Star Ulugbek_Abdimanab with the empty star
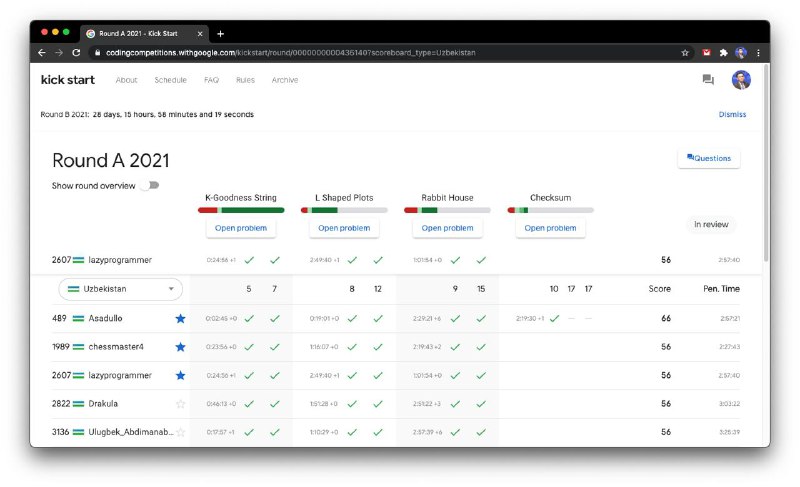The height and width of the screenshot is (487, 800). coord(180,432)
